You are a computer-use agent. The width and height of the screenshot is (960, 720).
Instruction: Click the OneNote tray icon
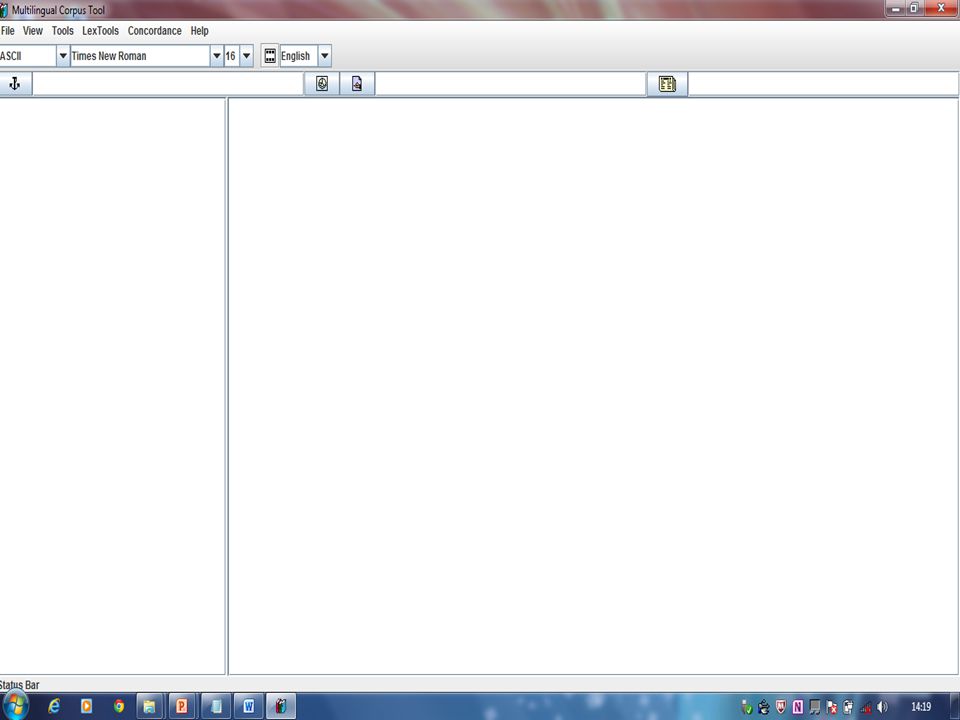pos(798,707)
